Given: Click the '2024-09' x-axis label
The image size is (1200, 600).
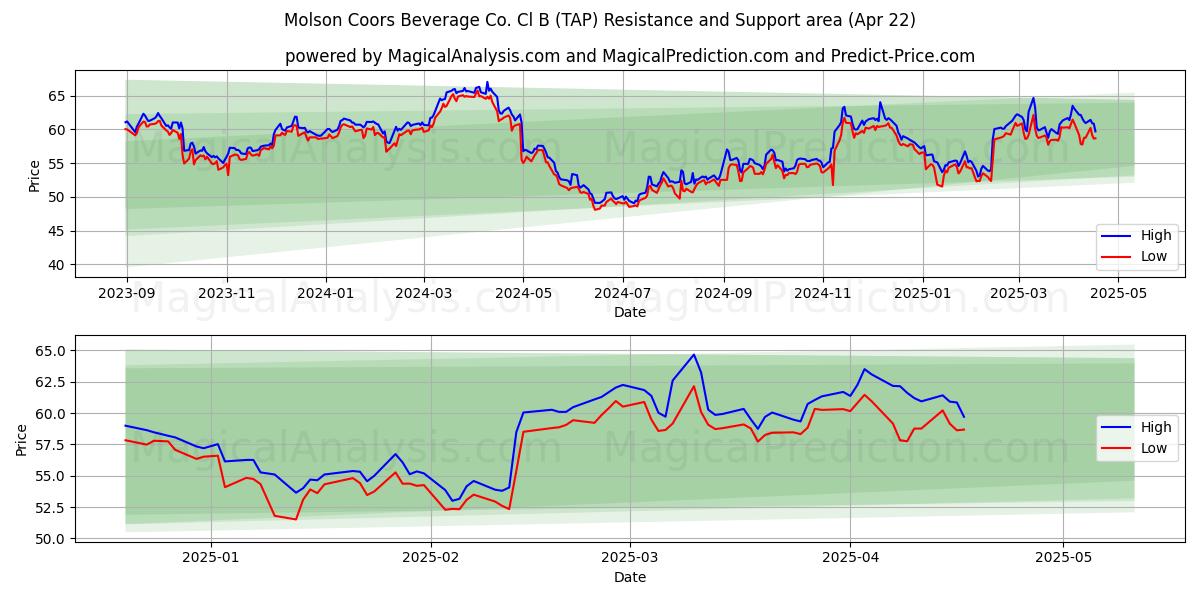Looking at the screenshot, I should pos(724,293).
